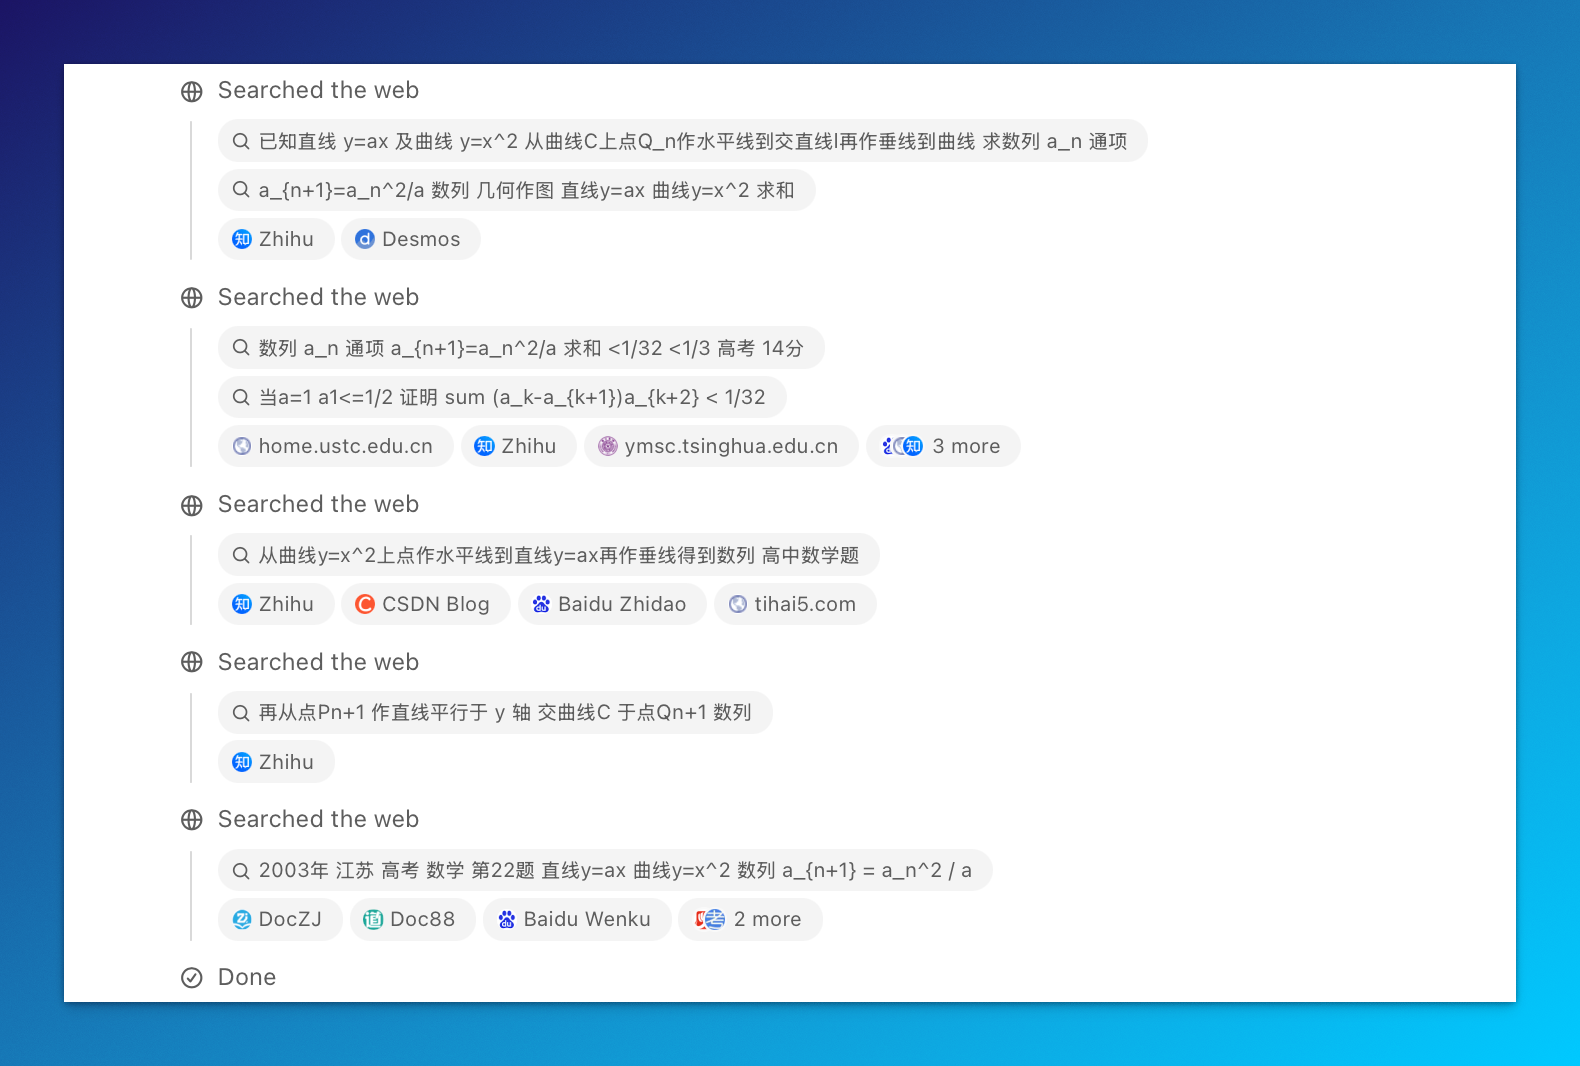1580x1066 pixels.
Task: Open the Zhihu chip beside Desmos
Action: point(276,239)
